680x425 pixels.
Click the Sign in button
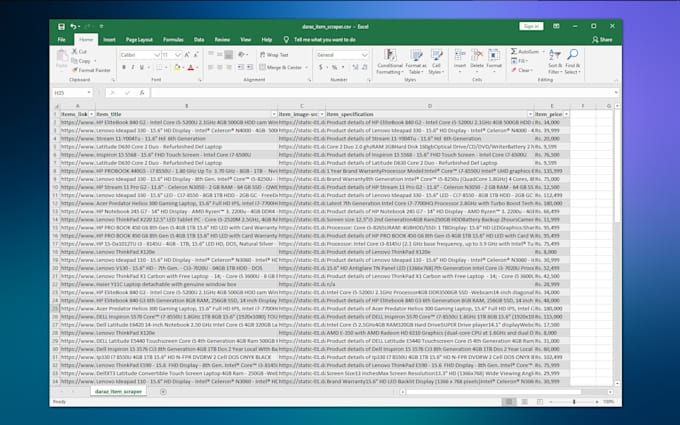click(x=531, y=26)
